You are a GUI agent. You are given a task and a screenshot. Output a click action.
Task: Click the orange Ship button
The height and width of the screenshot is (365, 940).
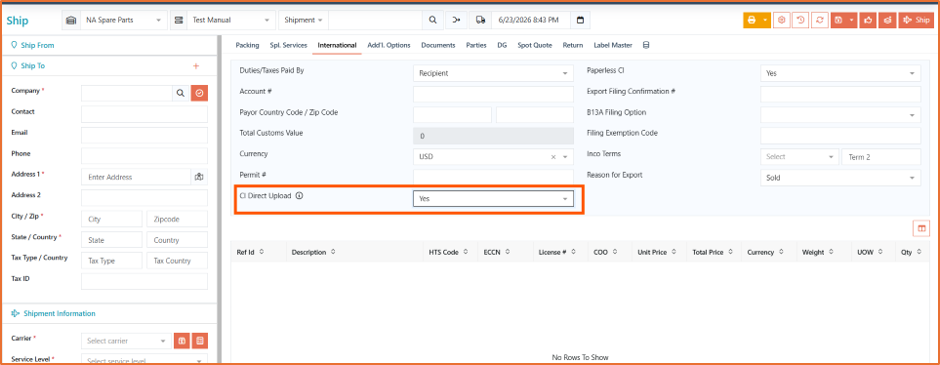point(916,20)
